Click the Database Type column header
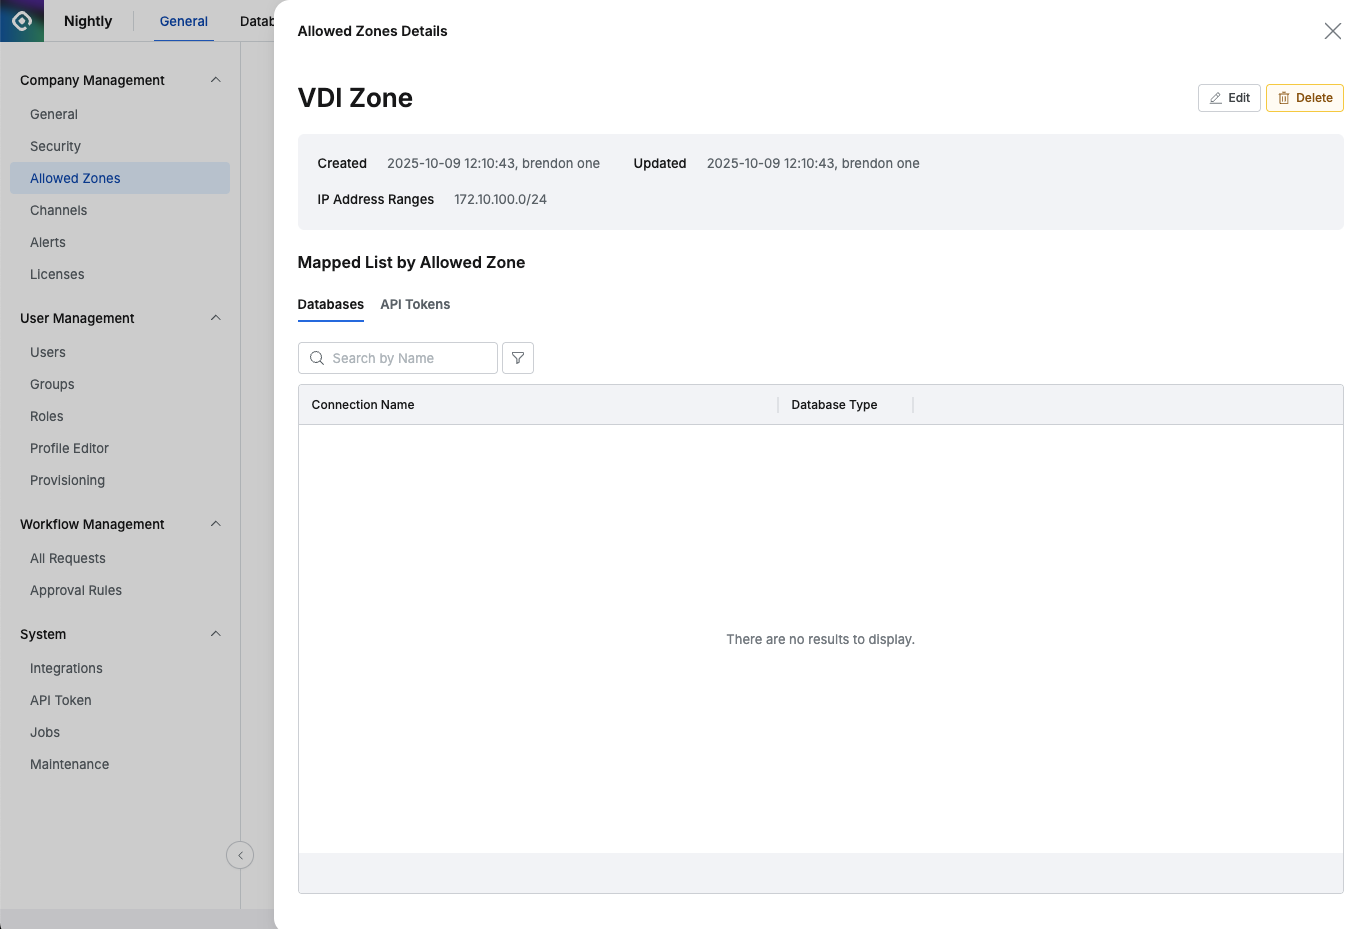1365x929 pixels. [834, 405]
